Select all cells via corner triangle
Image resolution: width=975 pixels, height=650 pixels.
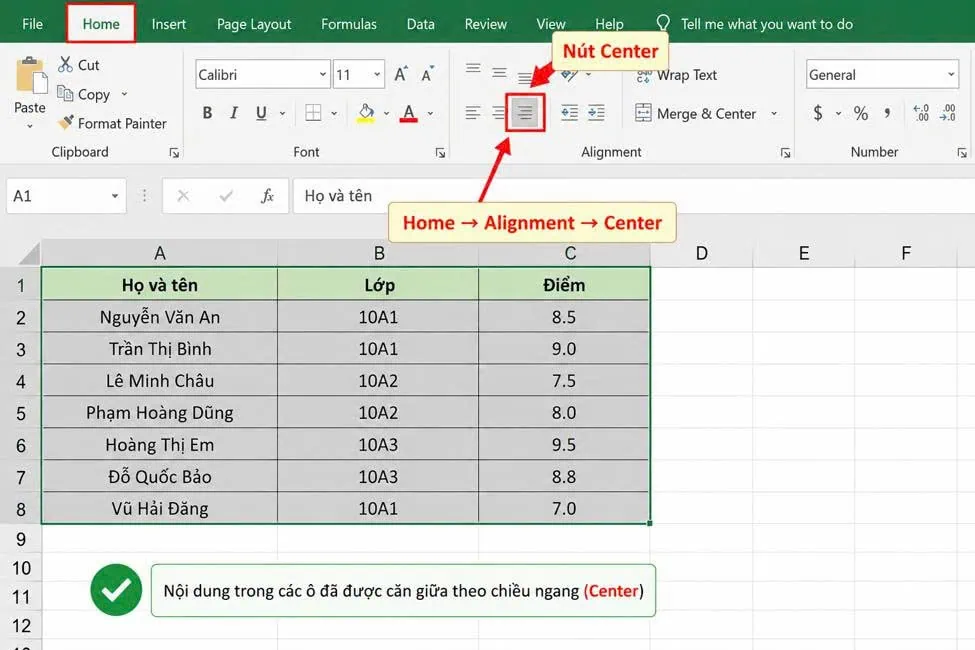[x=29, y=254]
